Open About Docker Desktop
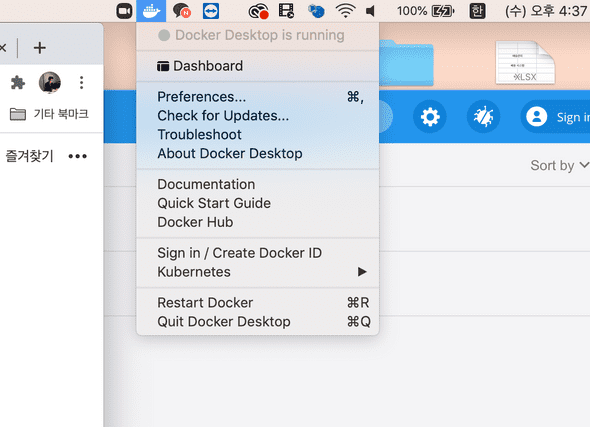 coord(257,153)
